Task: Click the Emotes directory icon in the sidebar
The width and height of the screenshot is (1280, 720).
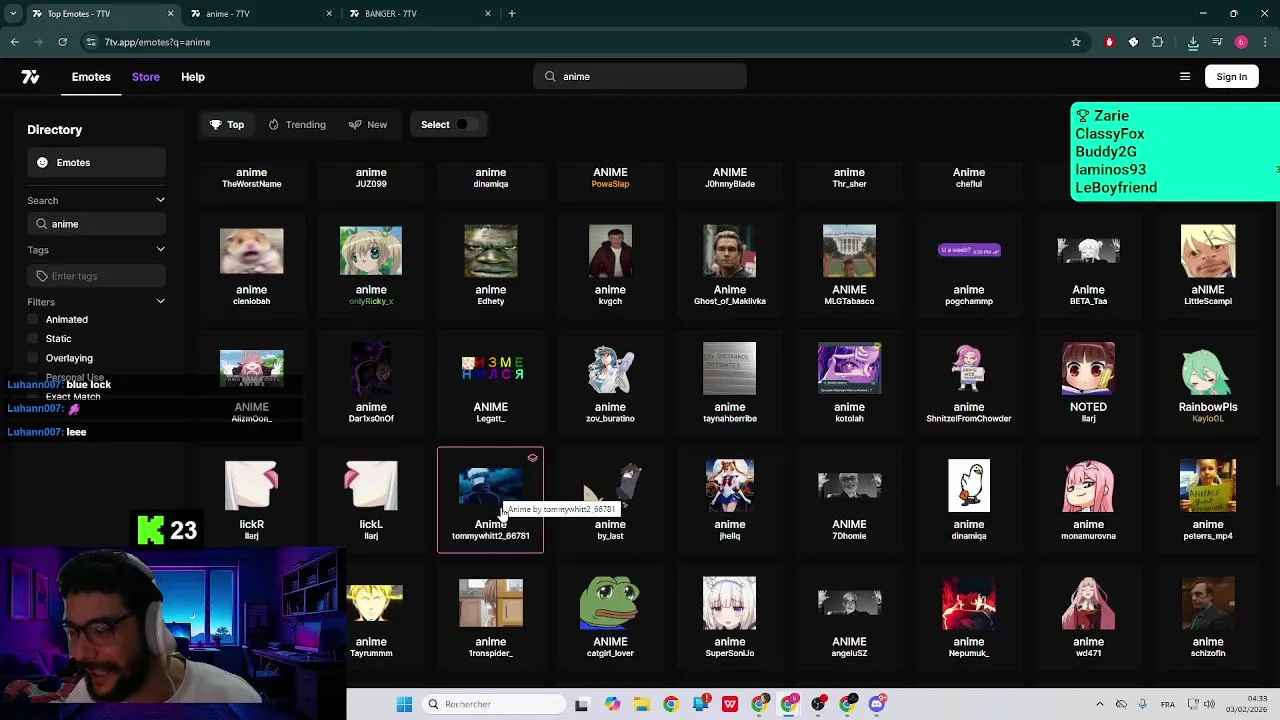Action: [x=42, y=163]
